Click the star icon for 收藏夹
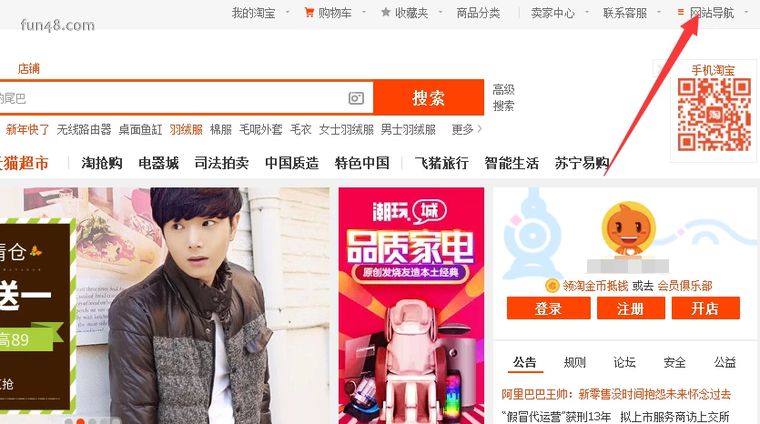 click(386, 13)
